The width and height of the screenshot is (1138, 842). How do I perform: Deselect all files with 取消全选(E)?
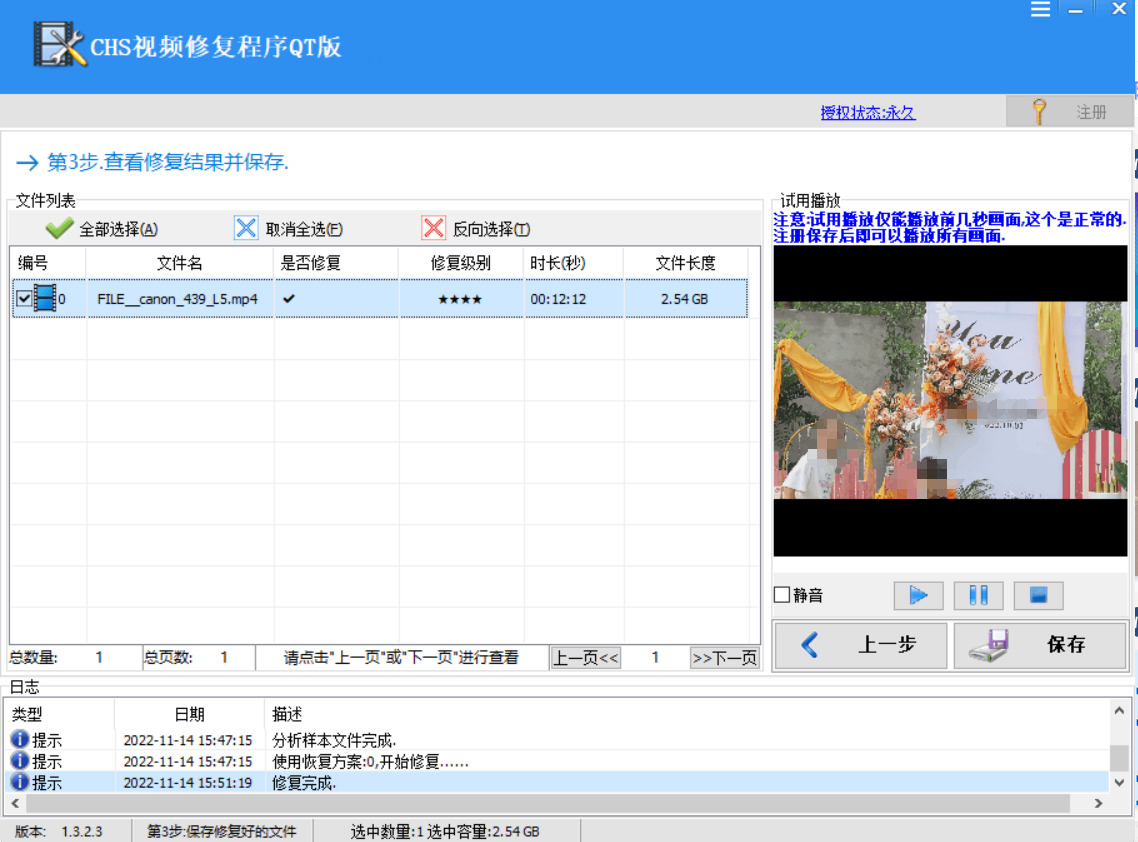[x=289, y=229]
